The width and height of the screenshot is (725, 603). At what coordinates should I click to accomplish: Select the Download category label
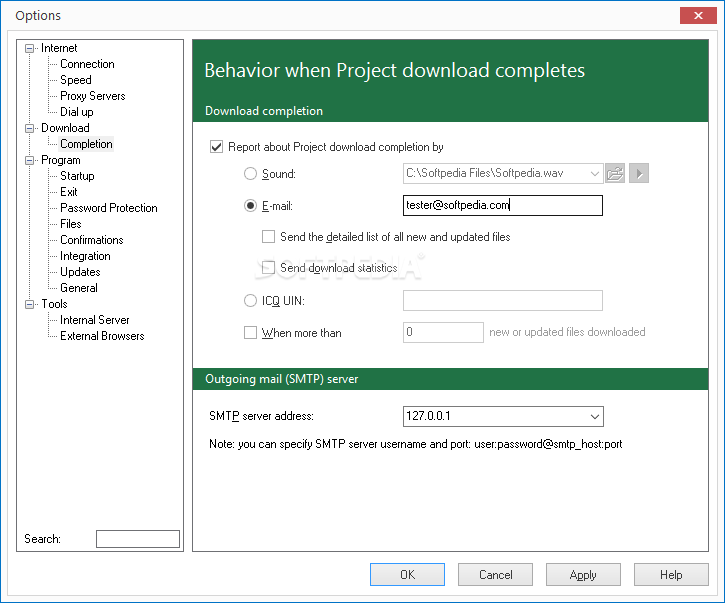[65, 128]
